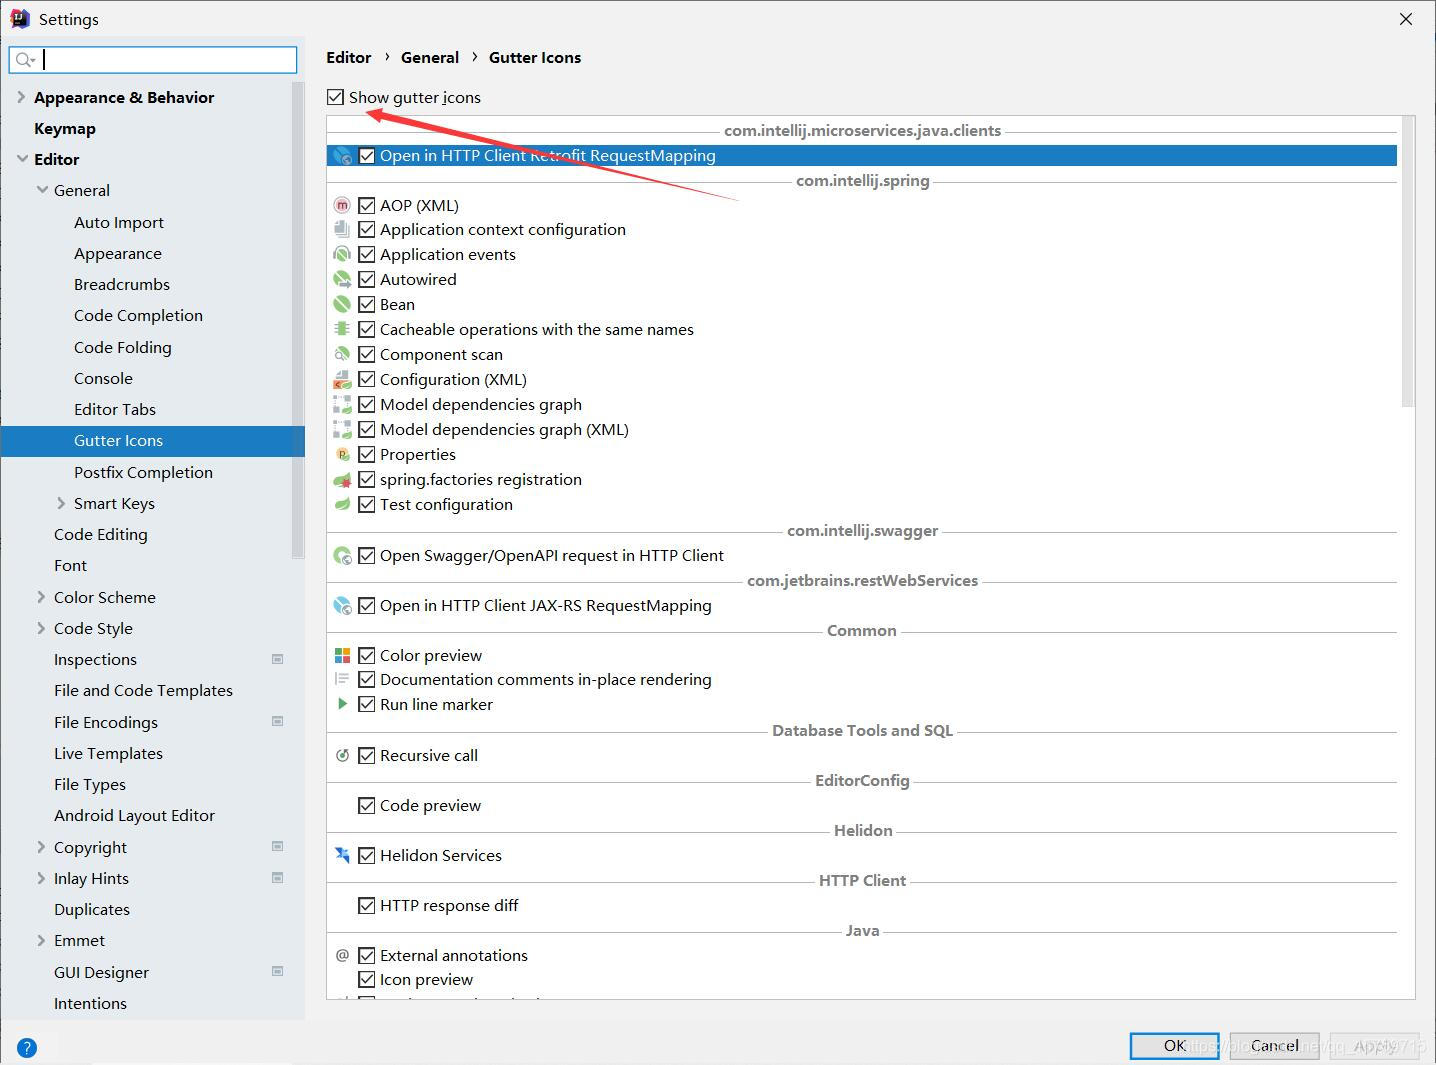Click the Retrofit RequestMapping gutter icon
This screenshot has width=1436, height=1065.
342,156
